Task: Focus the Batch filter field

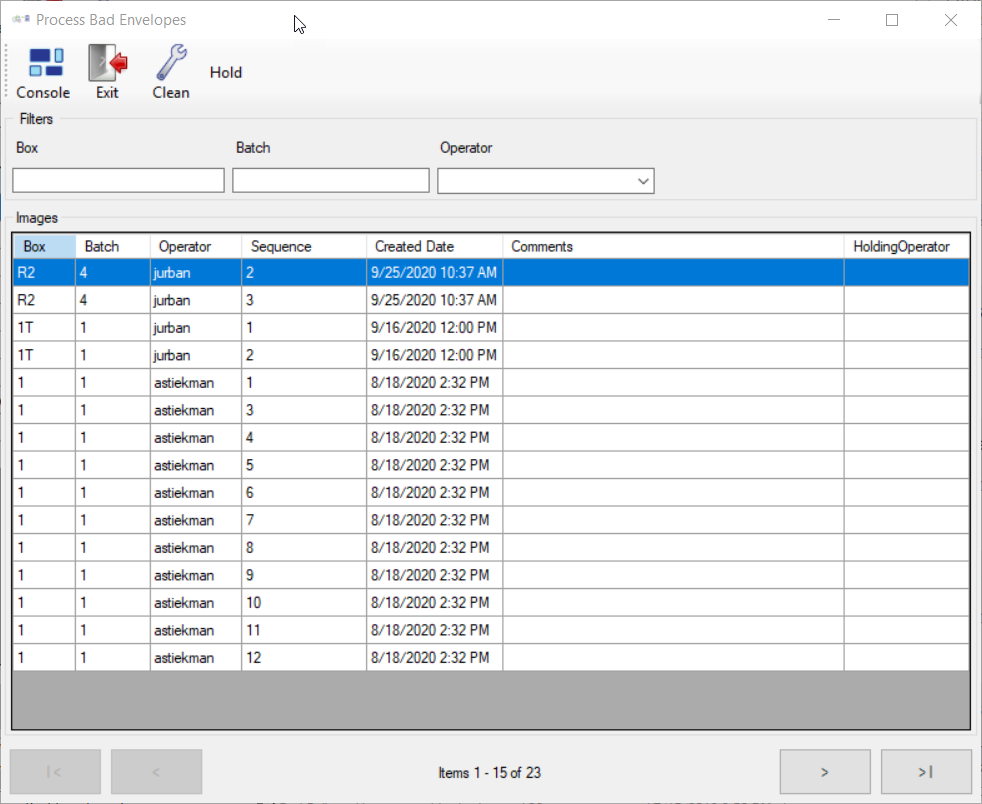Action: click(x=331, y=180)
